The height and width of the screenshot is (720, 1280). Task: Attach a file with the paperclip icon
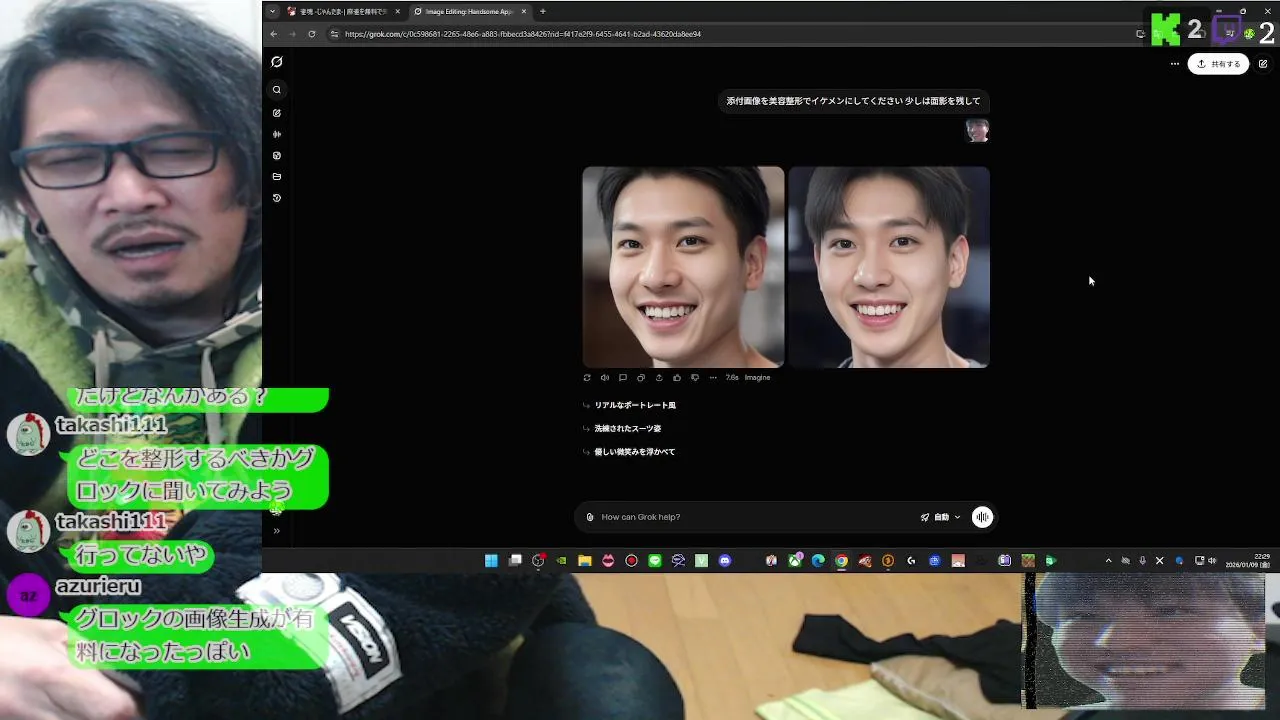(x=590, y=517)
